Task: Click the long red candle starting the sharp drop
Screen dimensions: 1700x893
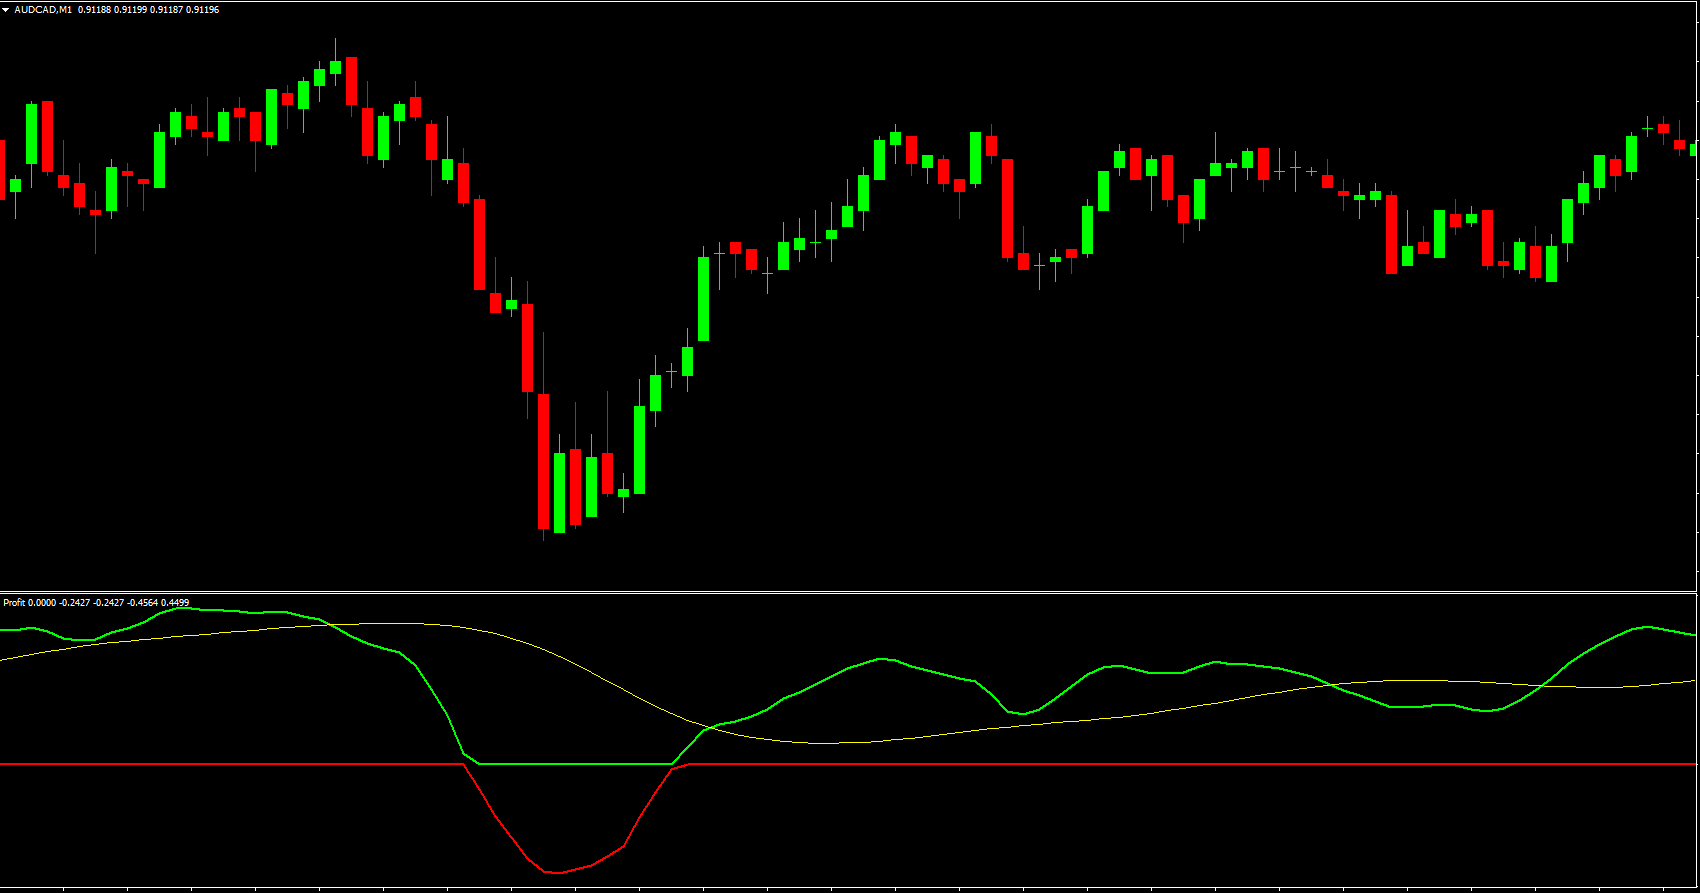Action: click(480, 244)
